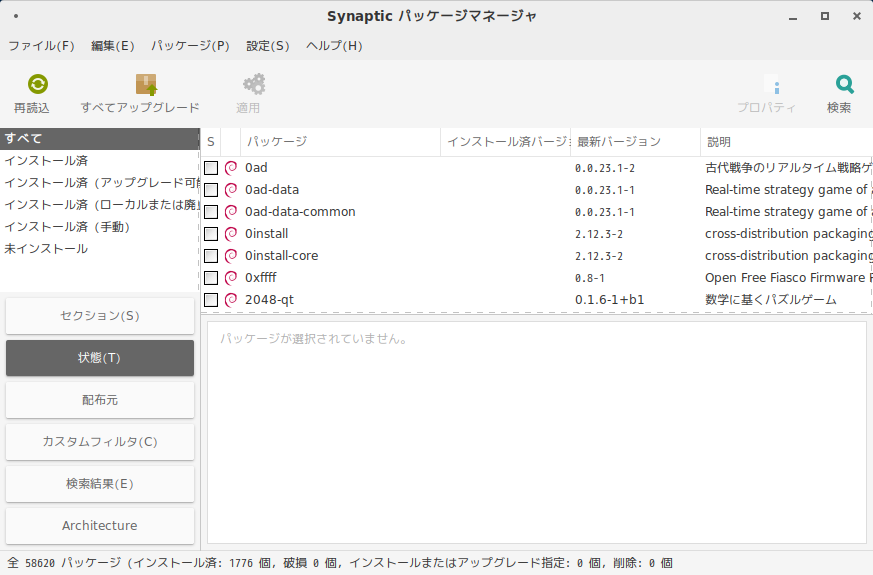Viewport: 873px width, 575px height.
Task: Open the ファイル(F) menu
Action: [x=41, y=46]
